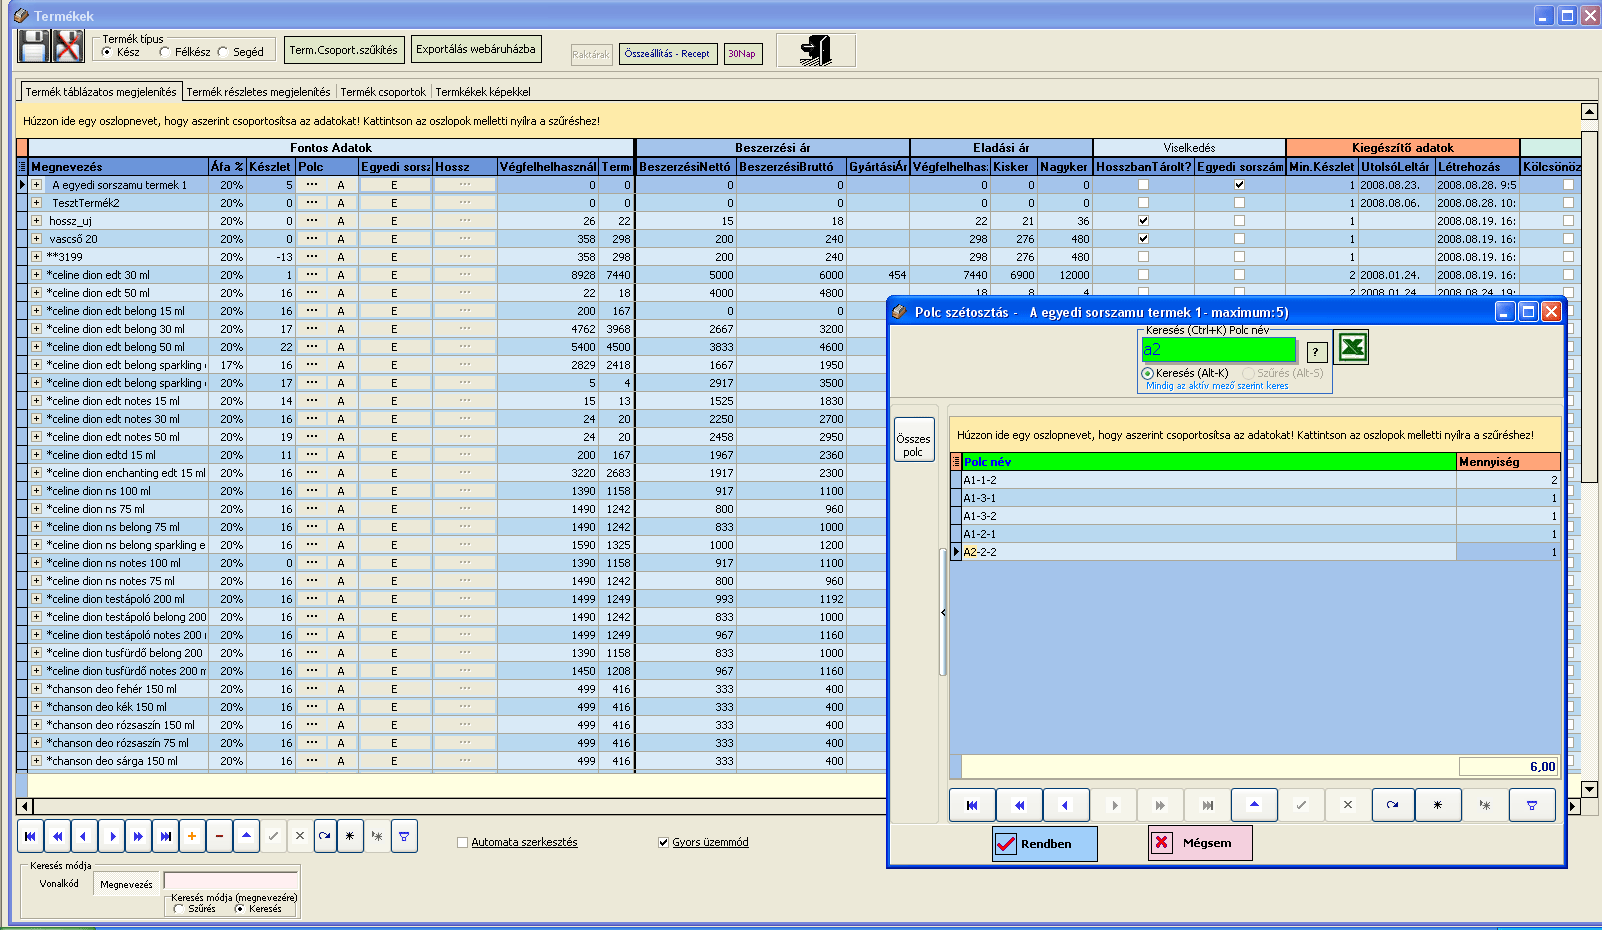Click the Exportálás webáruházba button
The width and height of the screenshot is (1602, 930).
tap(476, 49)
